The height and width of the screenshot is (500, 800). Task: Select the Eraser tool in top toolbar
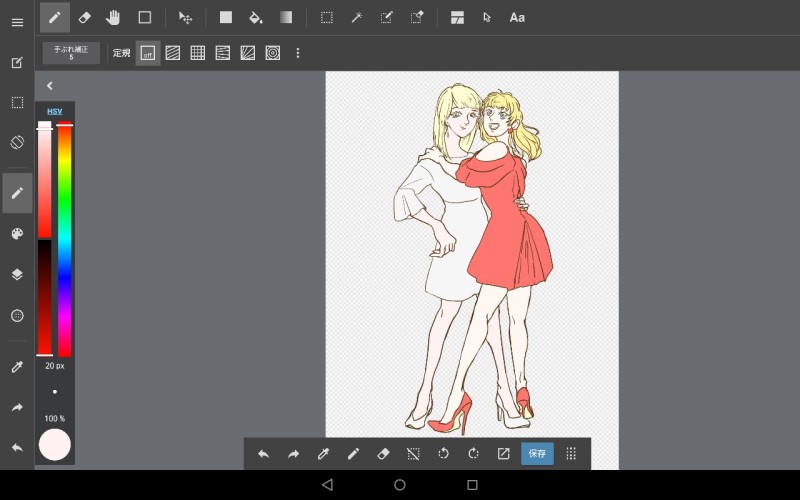(84, 17)
